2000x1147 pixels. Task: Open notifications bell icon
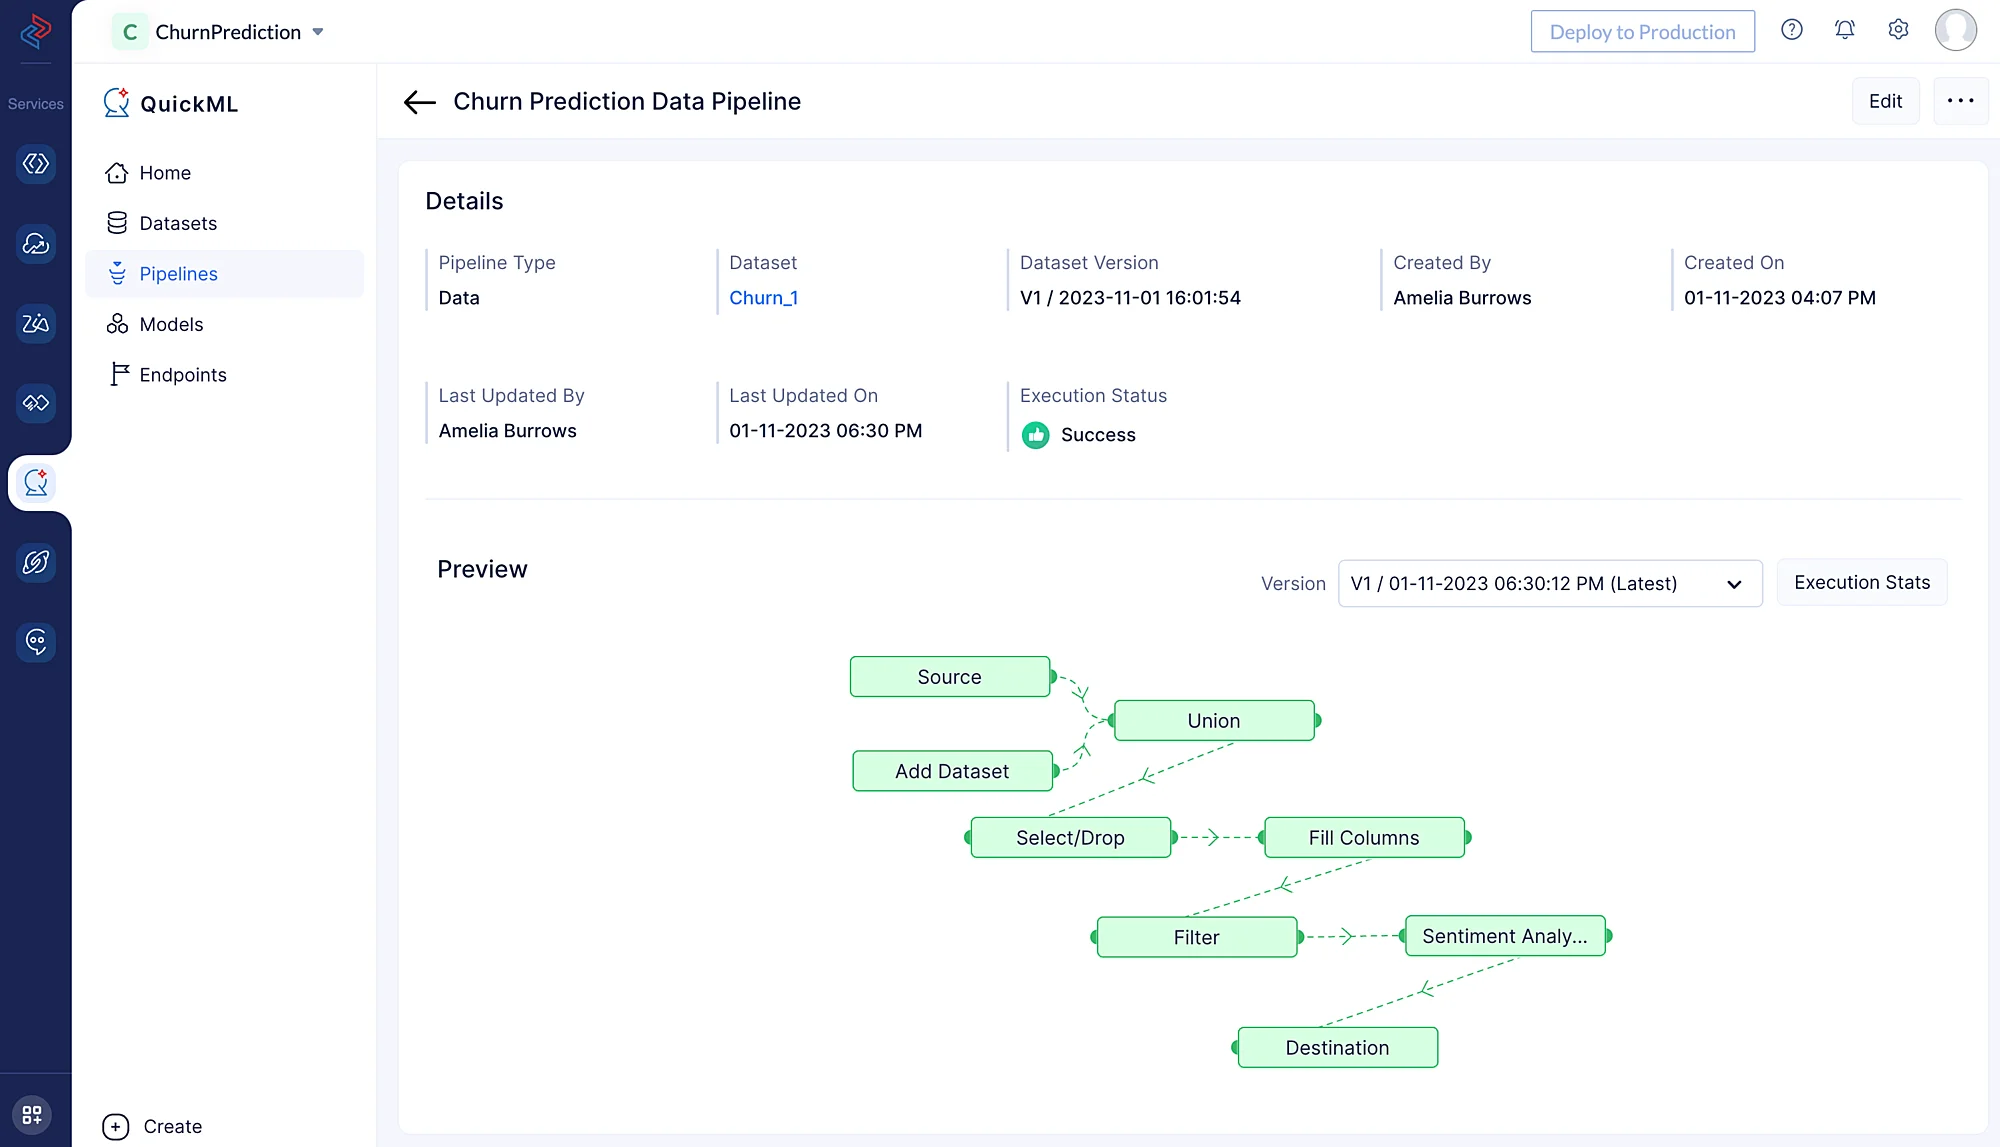[1844, 30]
